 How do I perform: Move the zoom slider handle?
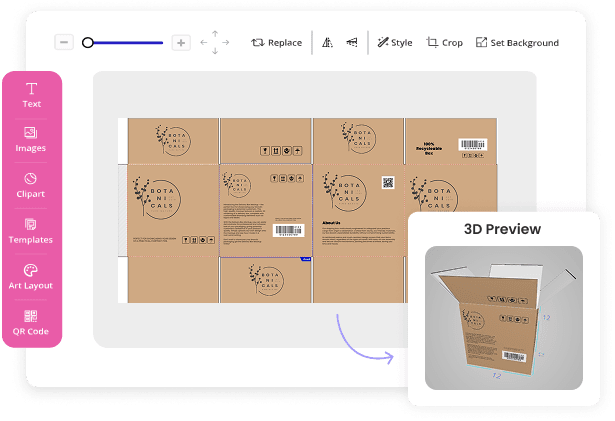[x=88, y=42]
